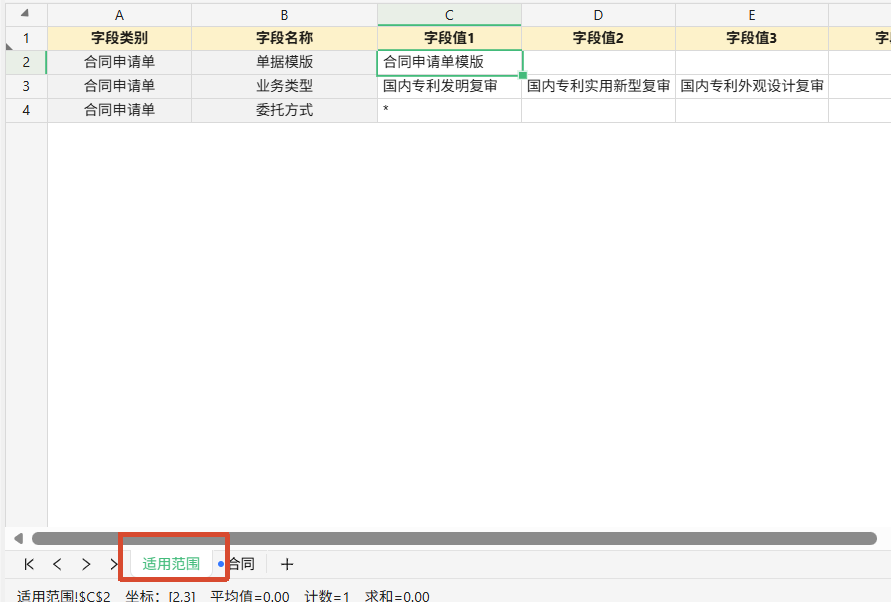Click the 计数=1 status bar entry
Screen dimensions: 891x602
click(x=327, y=596)
